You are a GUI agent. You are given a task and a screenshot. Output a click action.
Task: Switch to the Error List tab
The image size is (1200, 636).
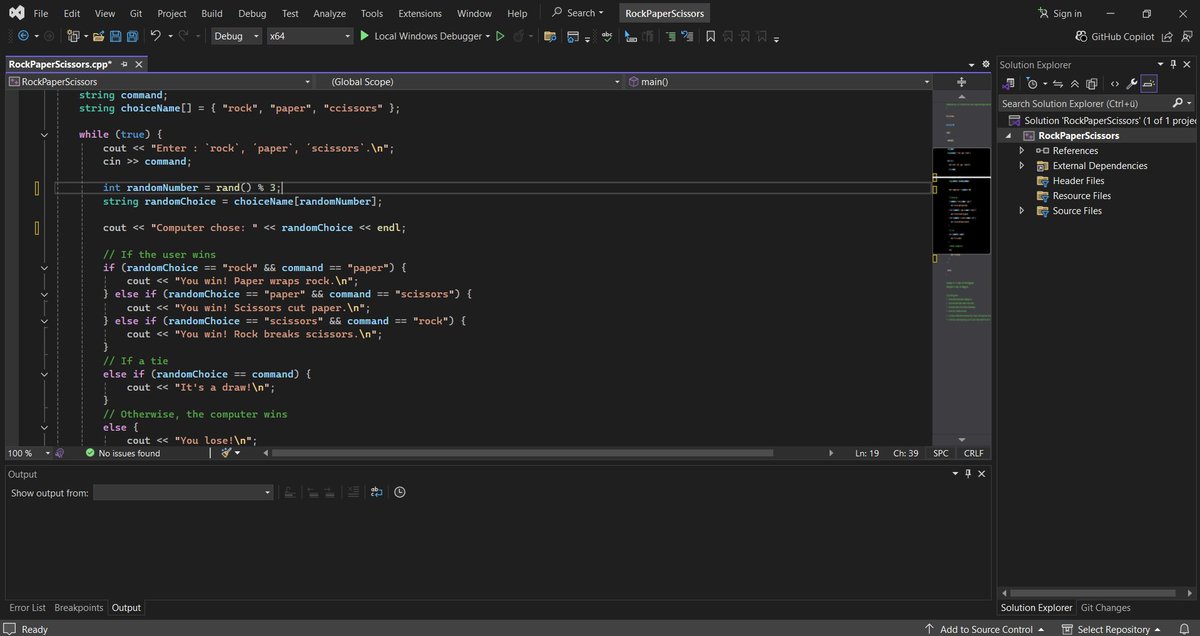click(x=27, y=607)
